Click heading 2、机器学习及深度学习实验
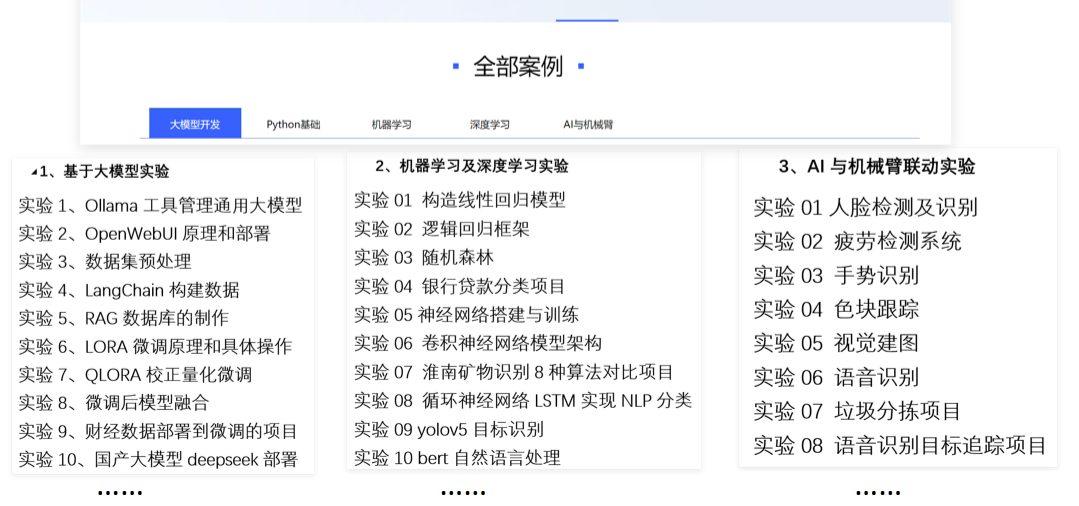Screen dimensions: 1079x506 (472, 166)
